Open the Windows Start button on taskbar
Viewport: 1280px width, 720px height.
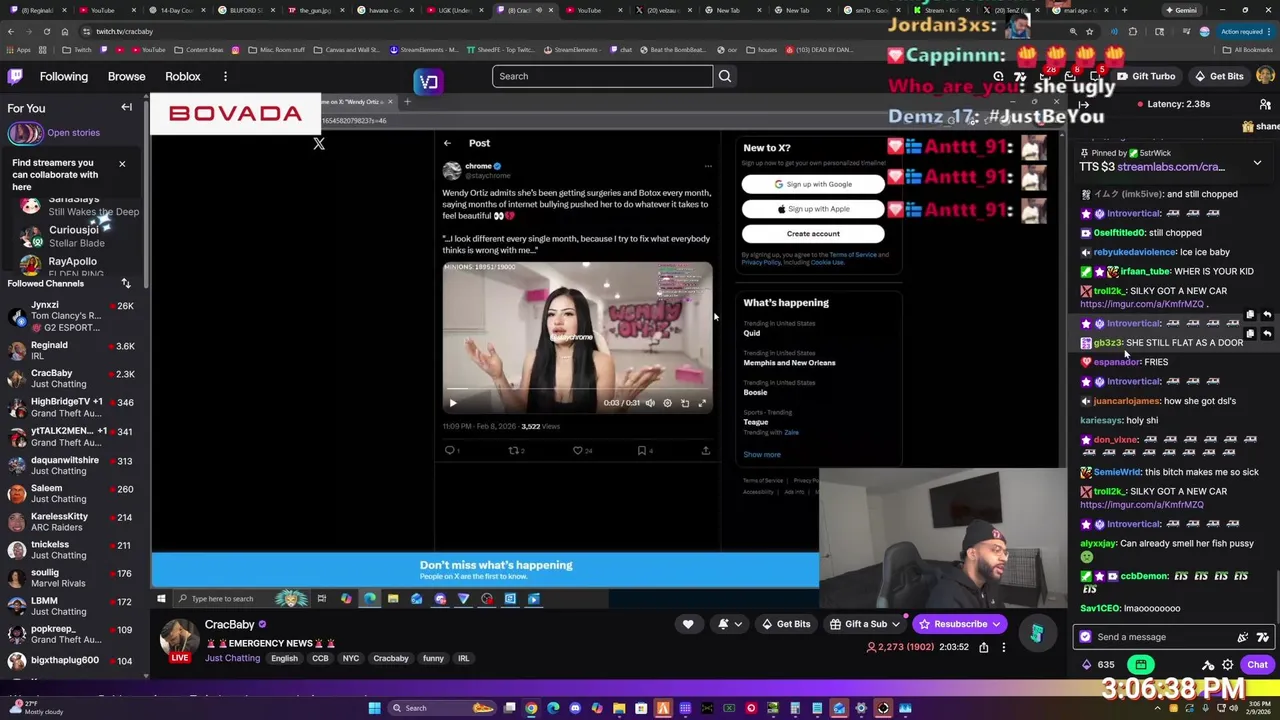pos(374,708)
